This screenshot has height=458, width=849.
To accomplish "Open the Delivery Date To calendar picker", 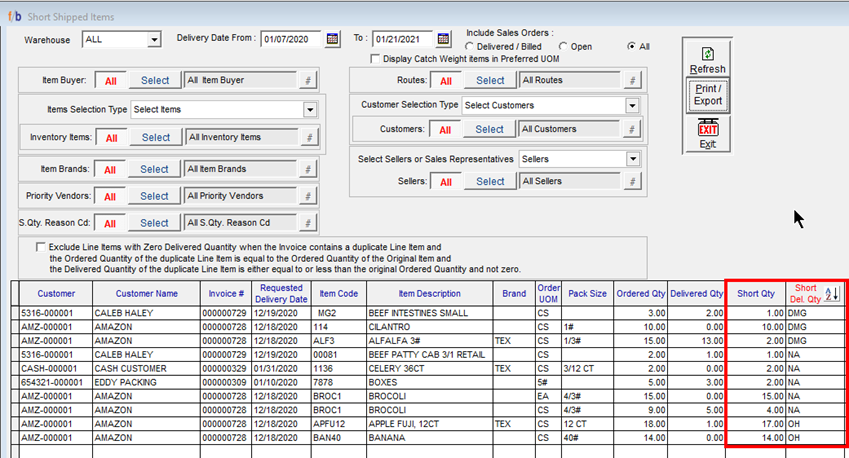I will point(444,39).
